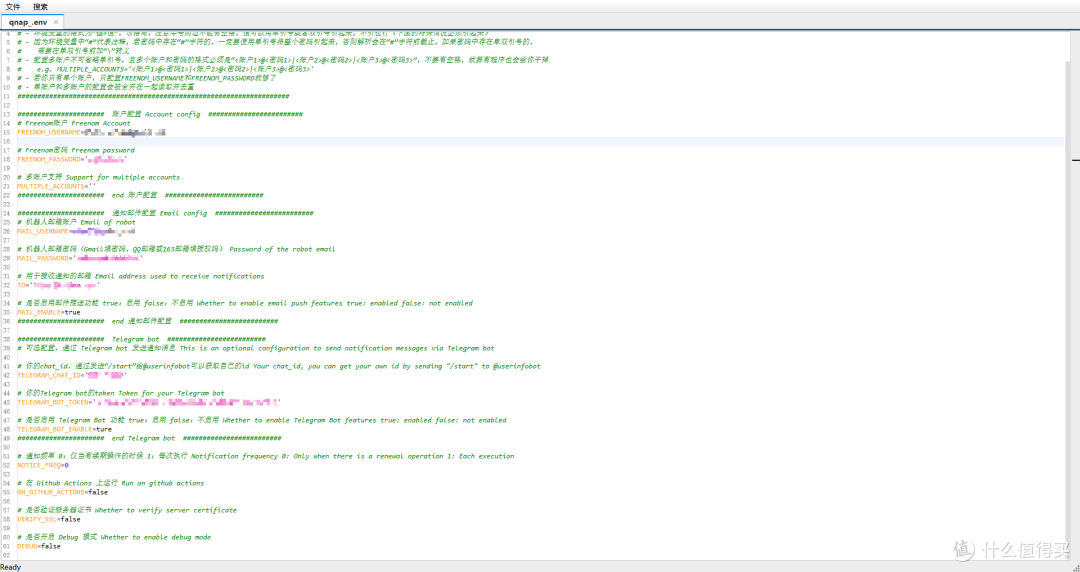This screenshot has width=1080, height=572.
Task: Click the 'enable Telegram Bot features' comment
Action: coord(262,420)
